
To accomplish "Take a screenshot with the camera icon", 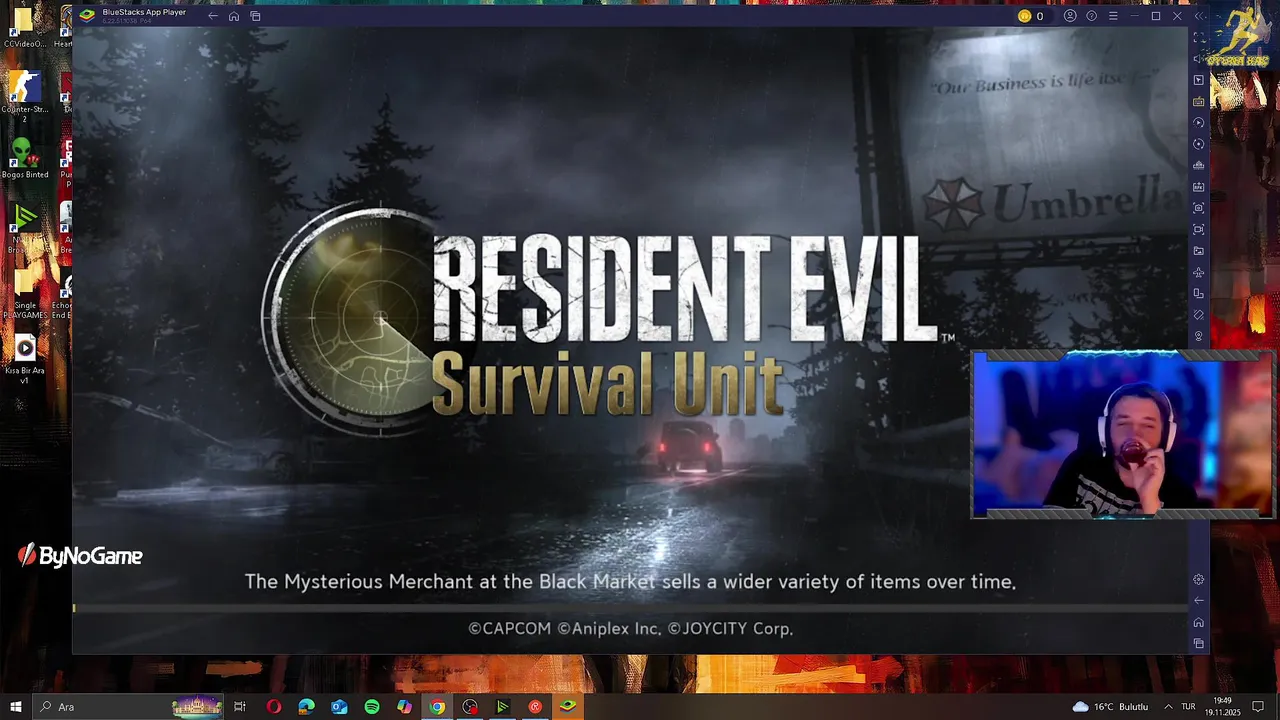I will pos(1199,208).
